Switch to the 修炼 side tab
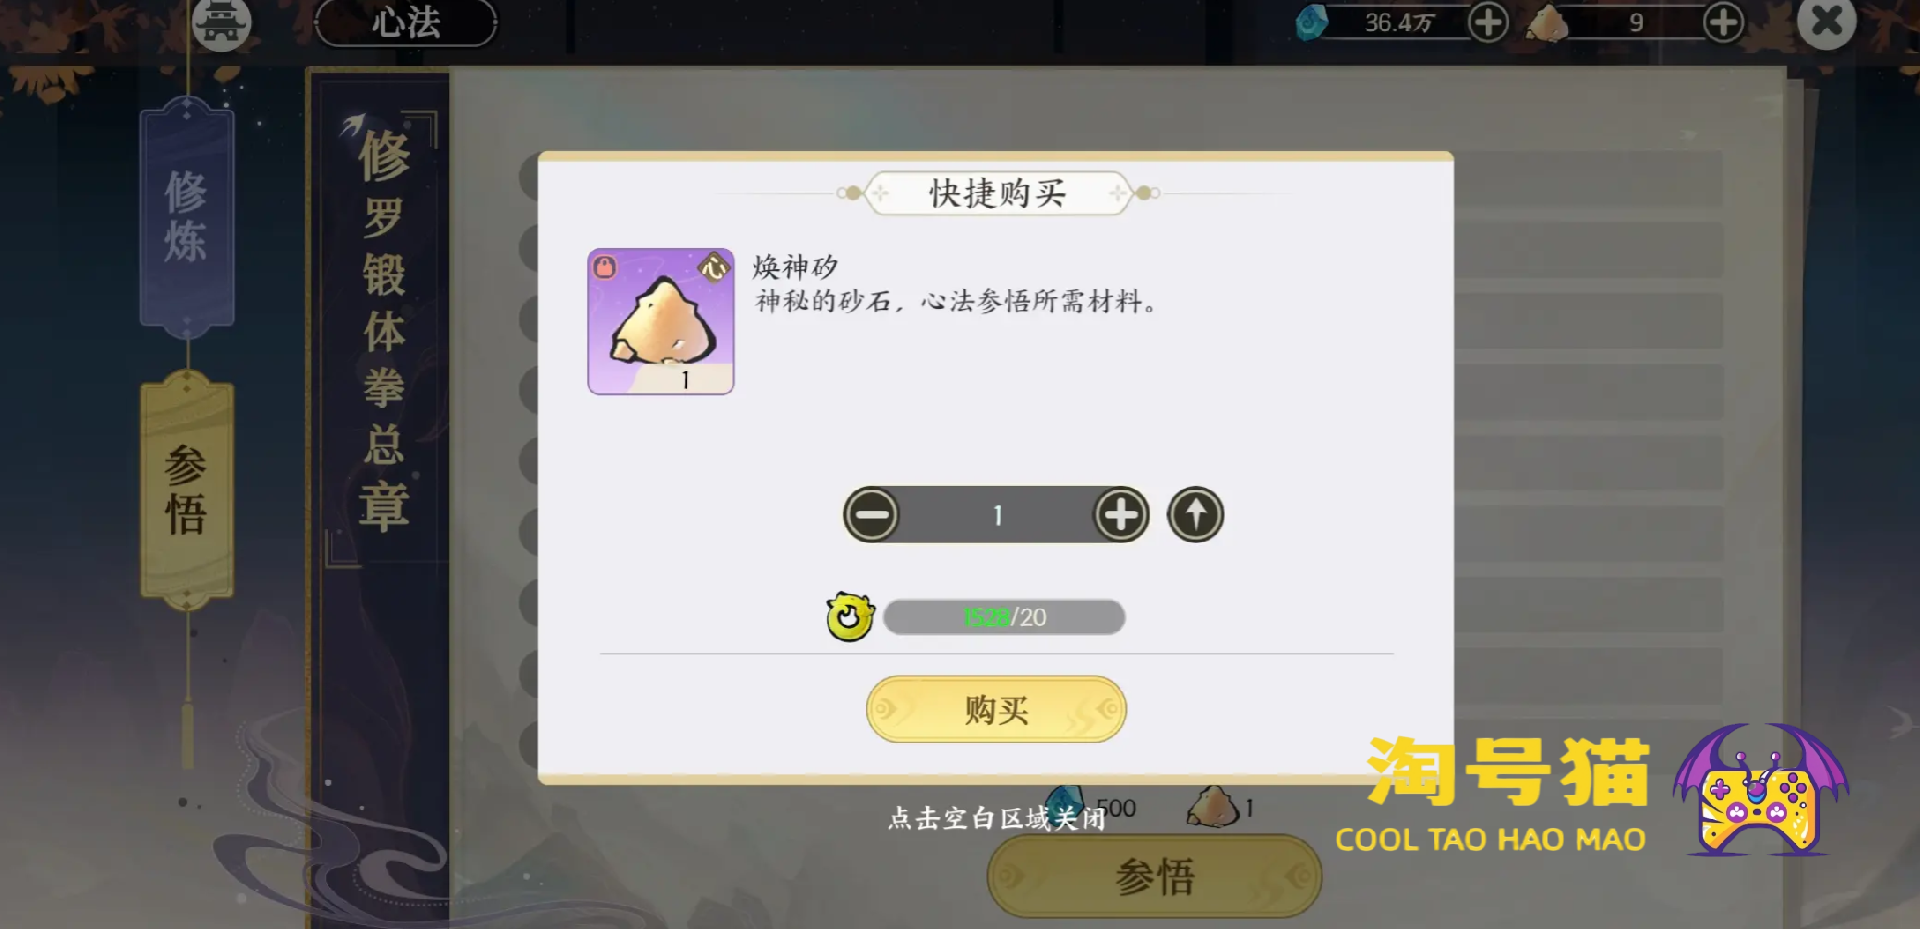This screenshot has height=929, width=1920. 186,217
